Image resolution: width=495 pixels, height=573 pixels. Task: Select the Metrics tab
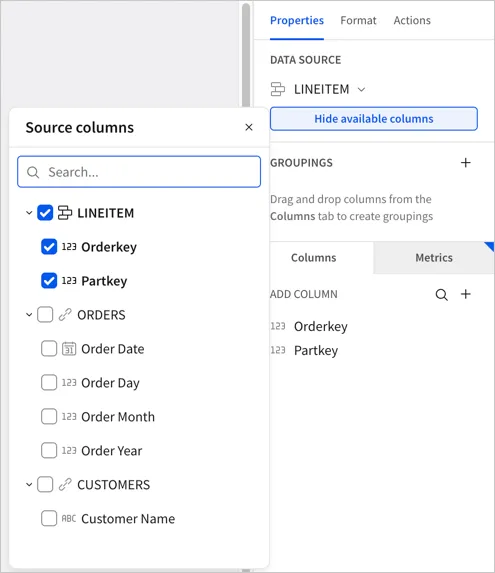coord(434,258)
